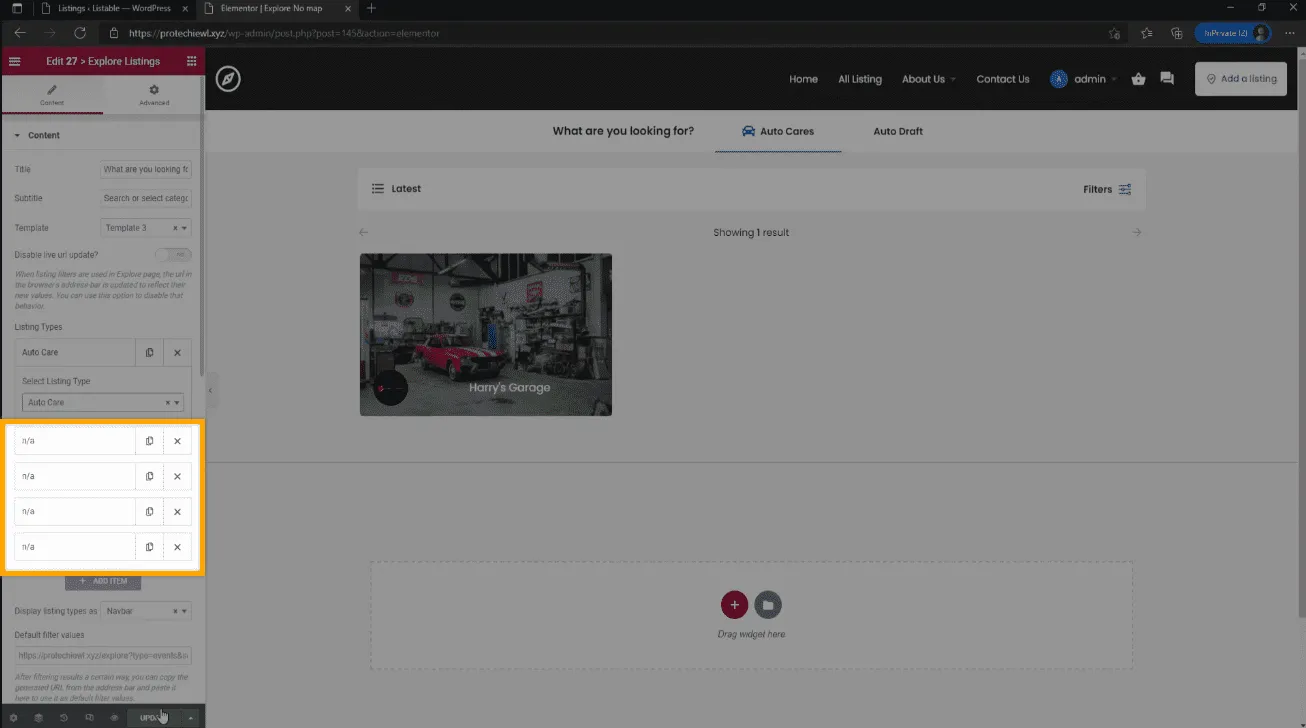Image resolution: width=1306 pixels, height=728 pixels.
Task: Open the Navigator layers icon
Action: click(x=38, y=717)
